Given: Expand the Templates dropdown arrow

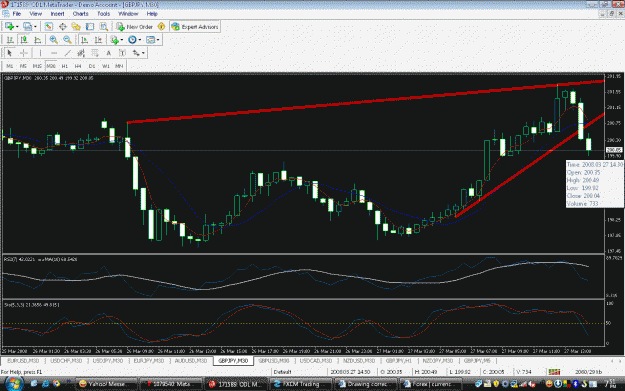Looking at the screenshot, I should point(158,40).
